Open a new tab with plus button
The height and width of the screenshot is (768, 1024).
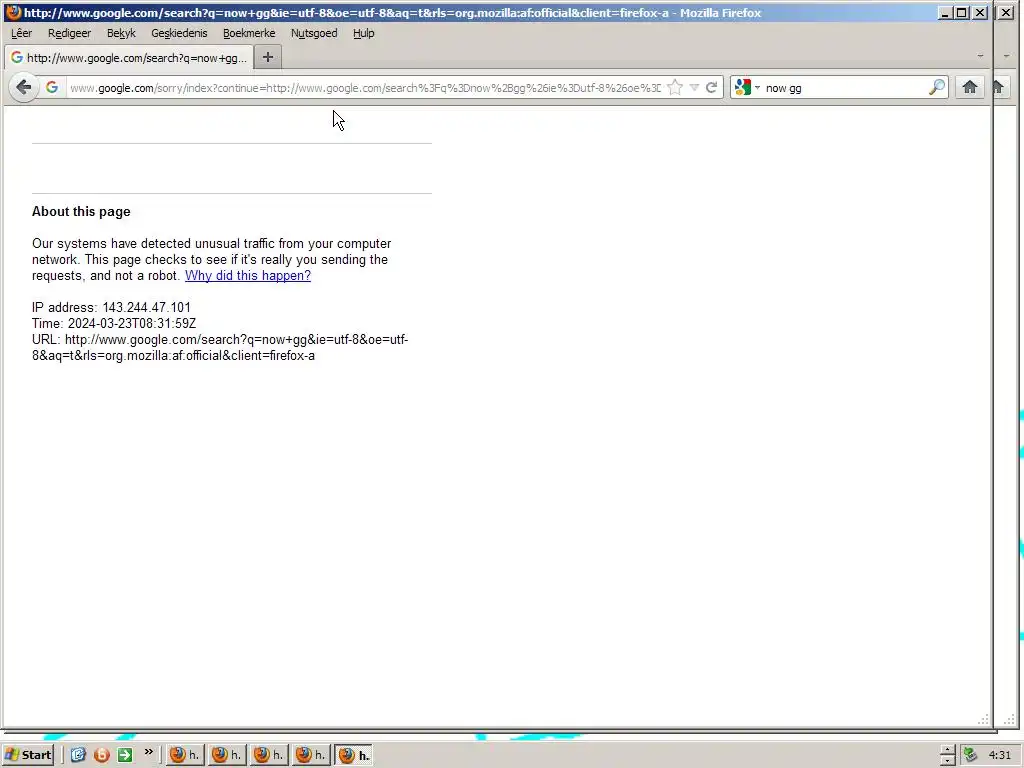click(x=268, y=57)
